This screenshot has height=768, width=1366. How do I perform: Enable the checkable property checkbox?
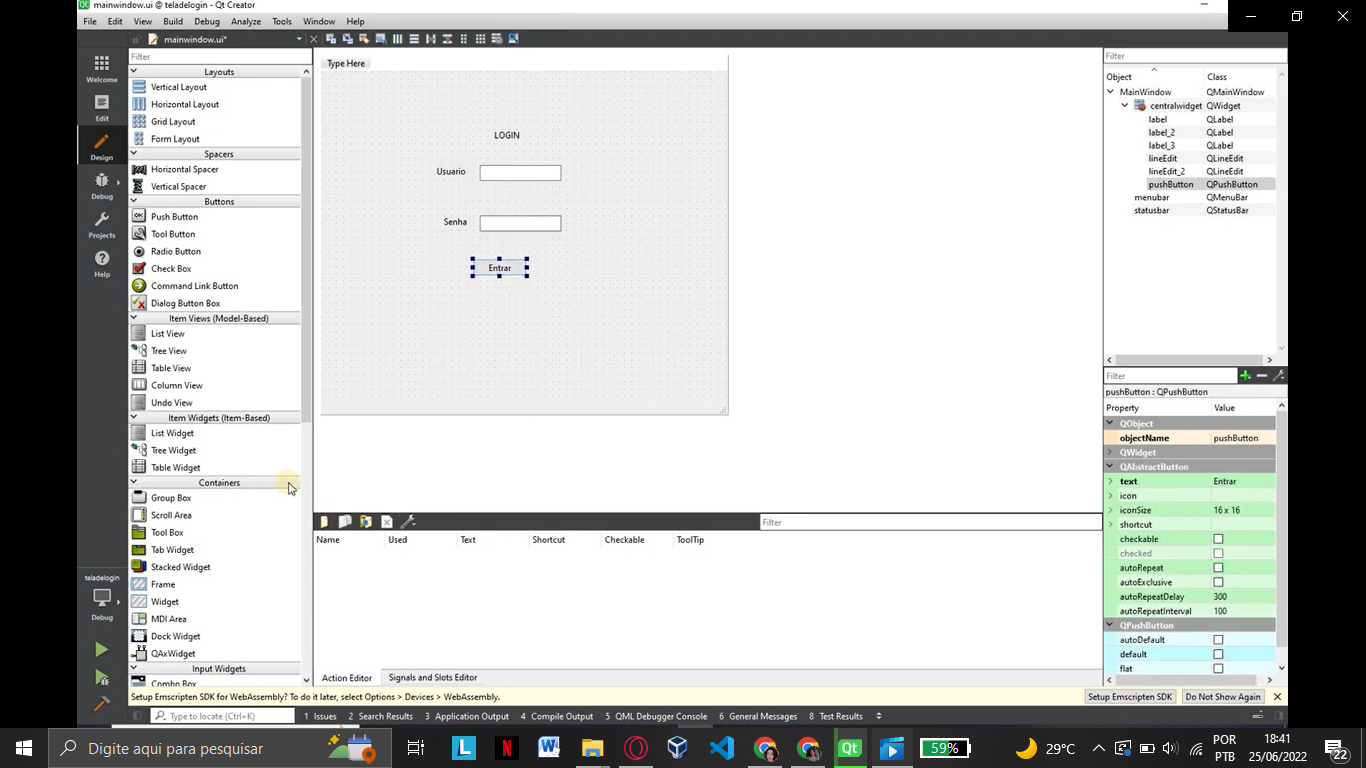pyautogui.click(x=1218, y=539)
